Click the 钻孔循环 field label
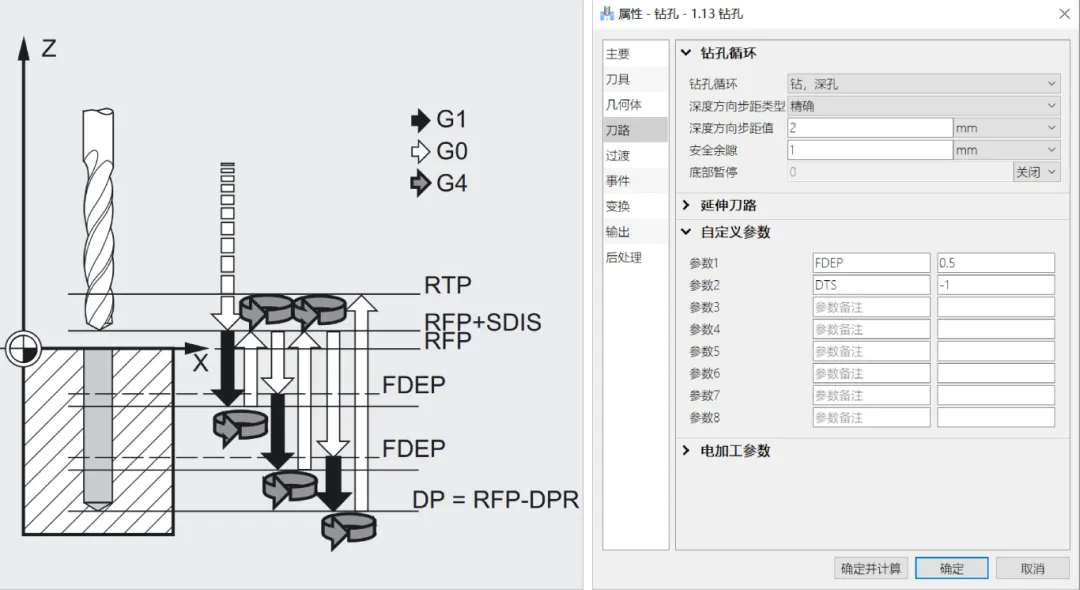The image size is (1080, 590). tap(713, 84)
